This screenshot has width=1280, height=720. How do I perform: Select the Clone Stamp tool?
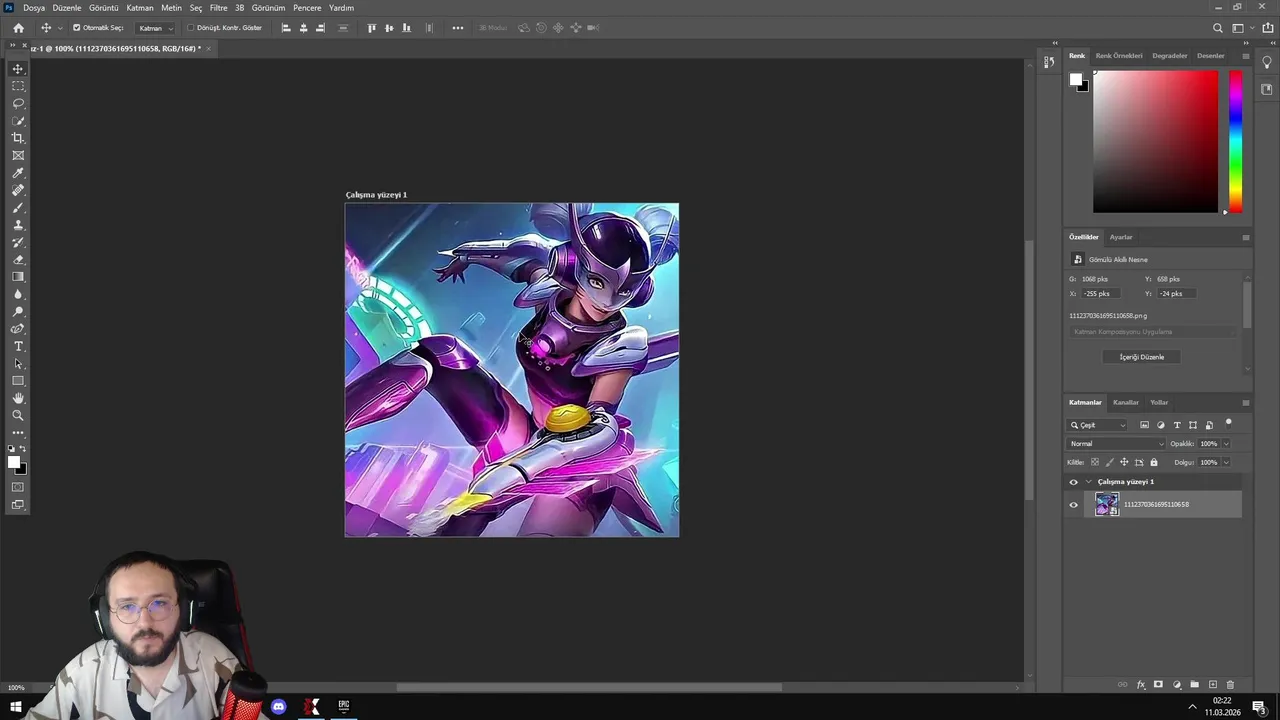[x=18, y=225]
